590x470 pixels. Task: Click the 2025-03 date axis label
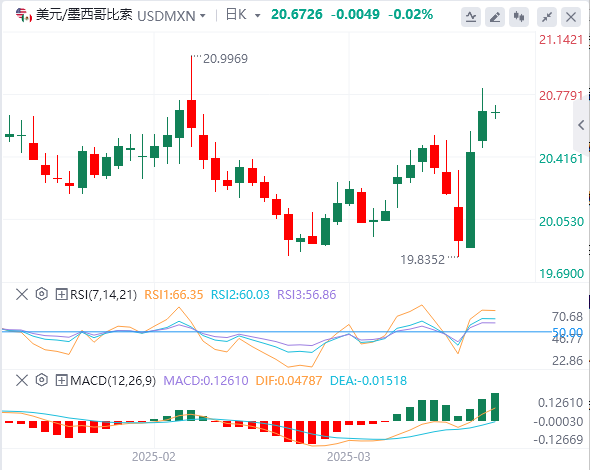pos(349,457)
